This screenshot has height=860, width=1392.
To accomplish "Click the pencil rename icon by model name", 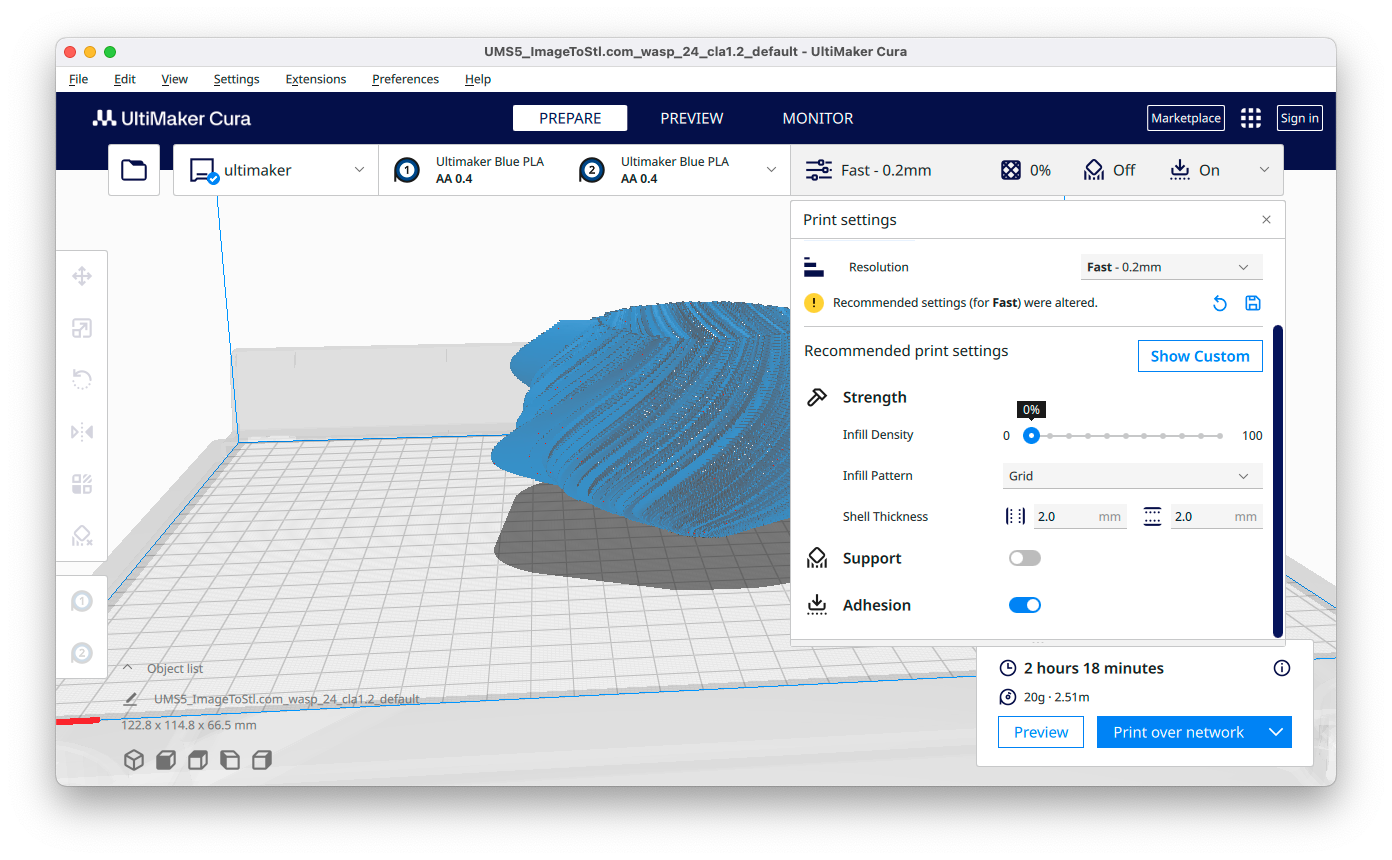I will tap(130, 700).
